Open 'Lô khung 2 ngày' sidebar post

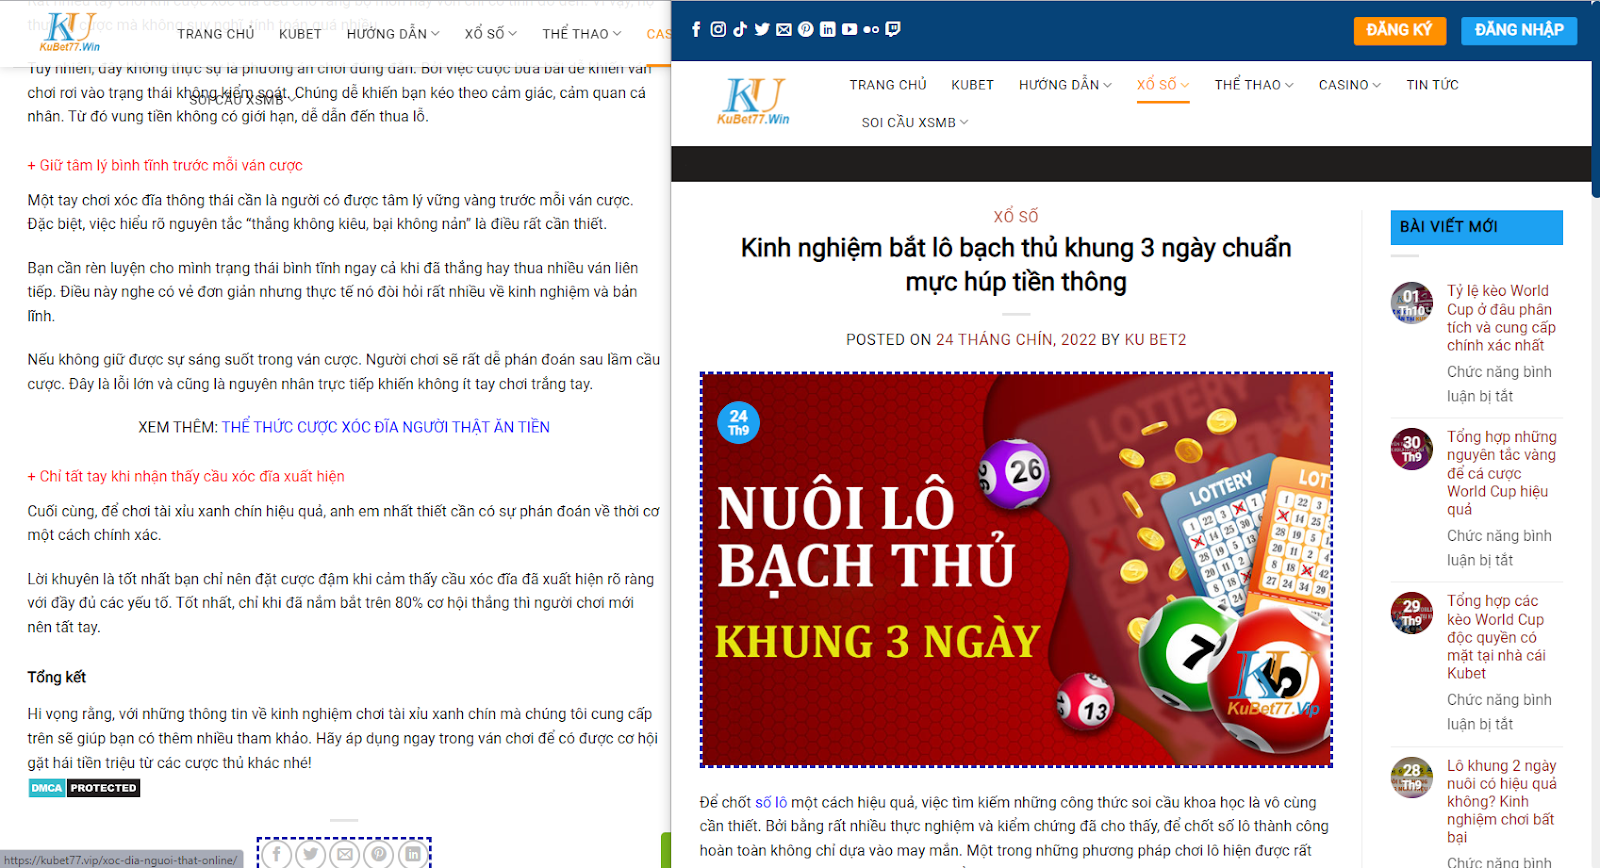click(1501, 801)
